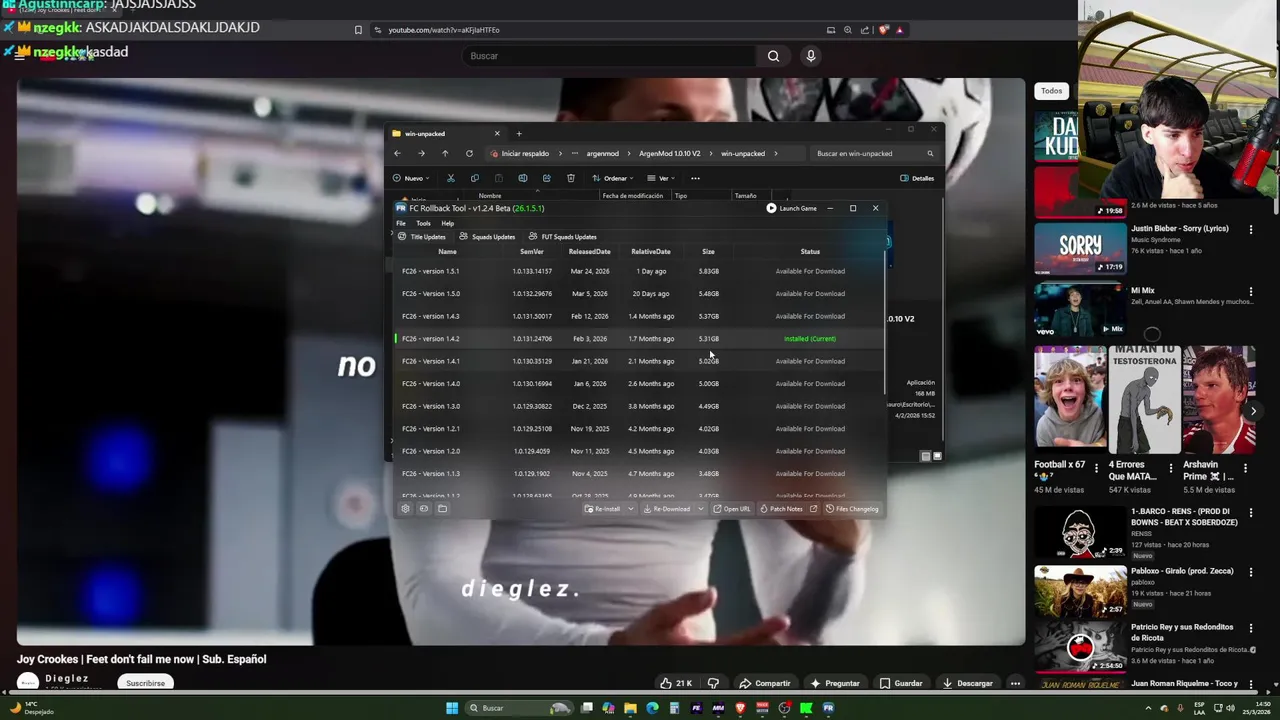
Task: Click the YouTube voice search microphone
Action: pos(811,56)
